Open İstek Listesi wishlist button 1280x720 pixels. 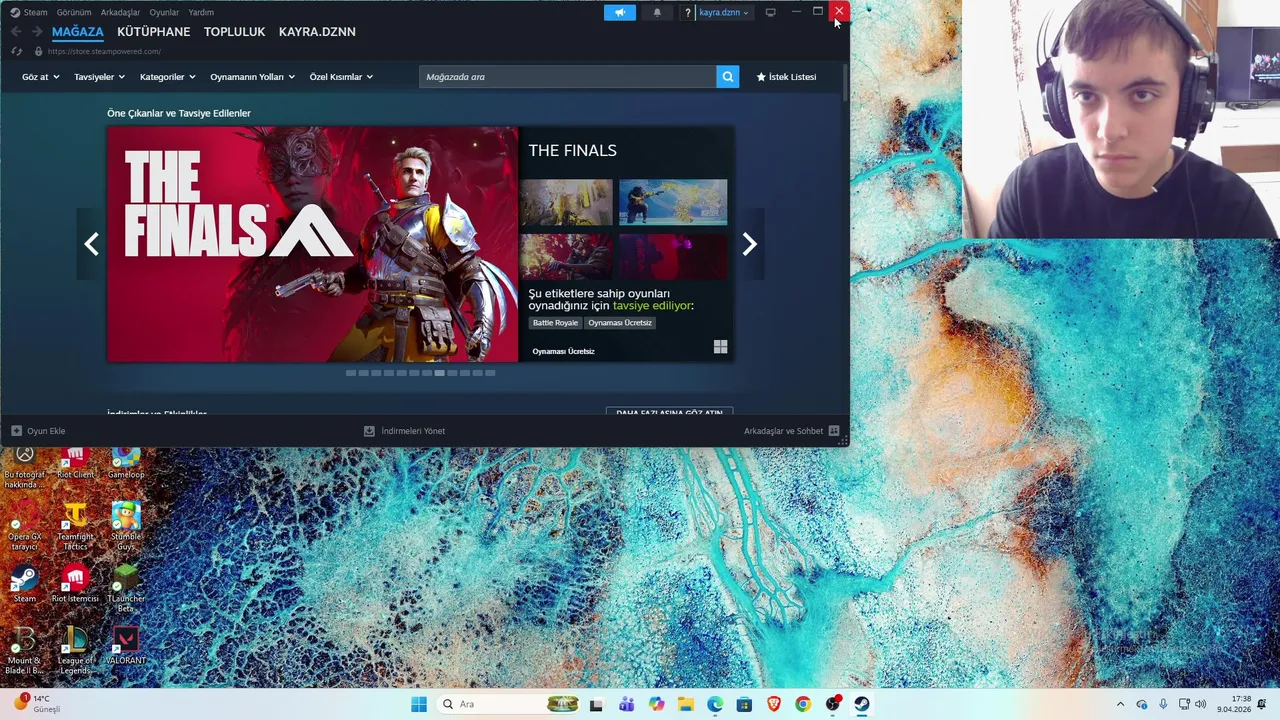point(786,77)
